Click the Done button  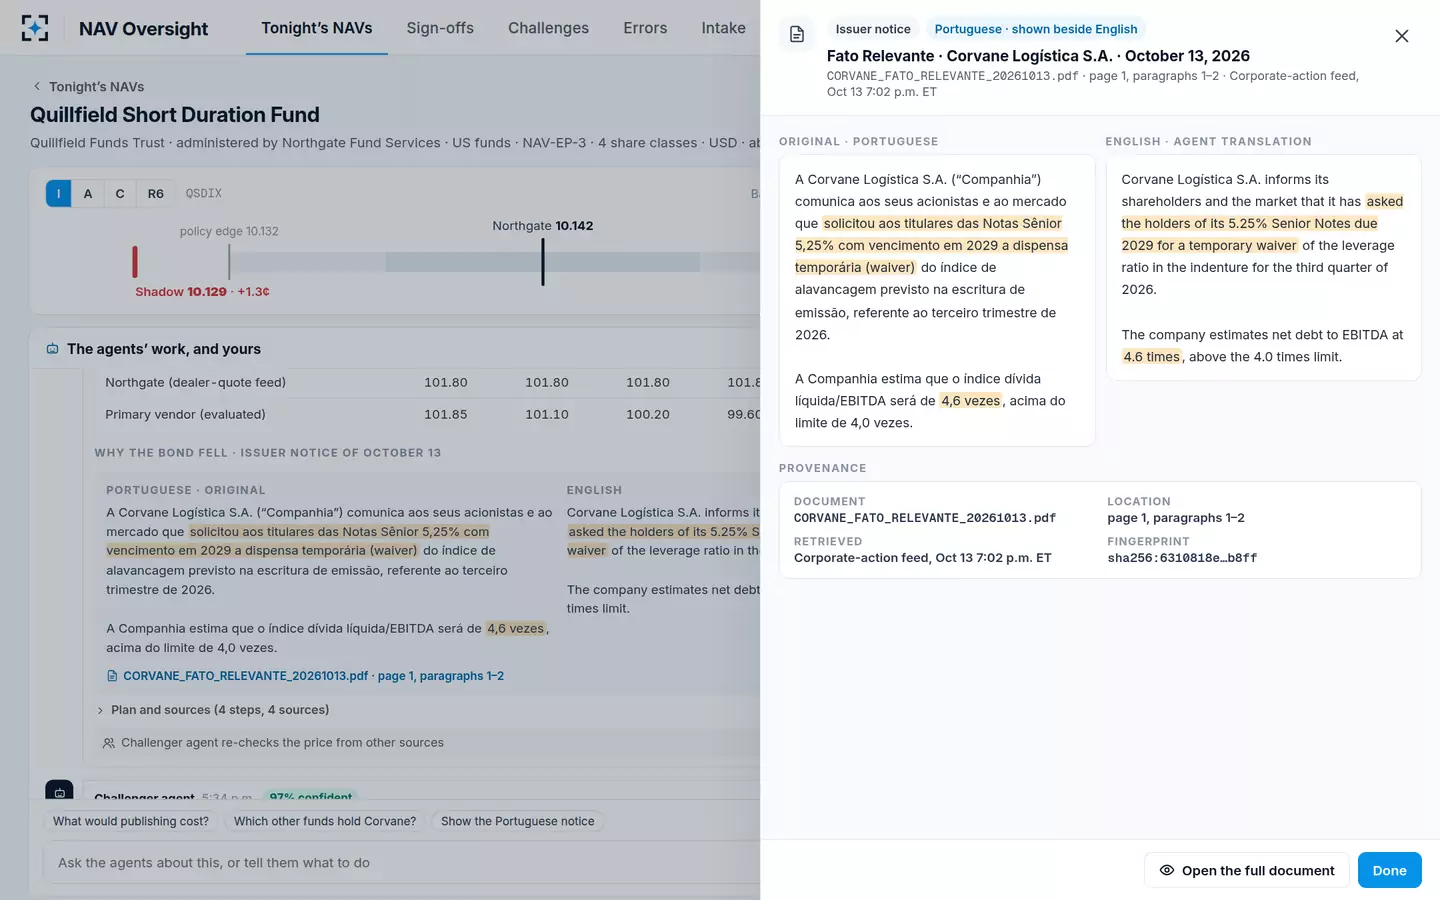point(1389,870)
